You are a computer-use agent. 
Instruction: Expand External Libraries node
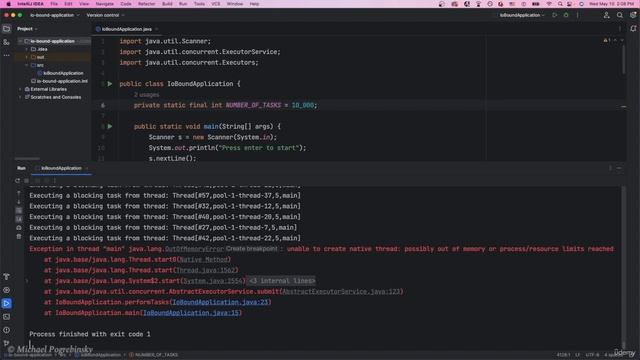(20, 89)
